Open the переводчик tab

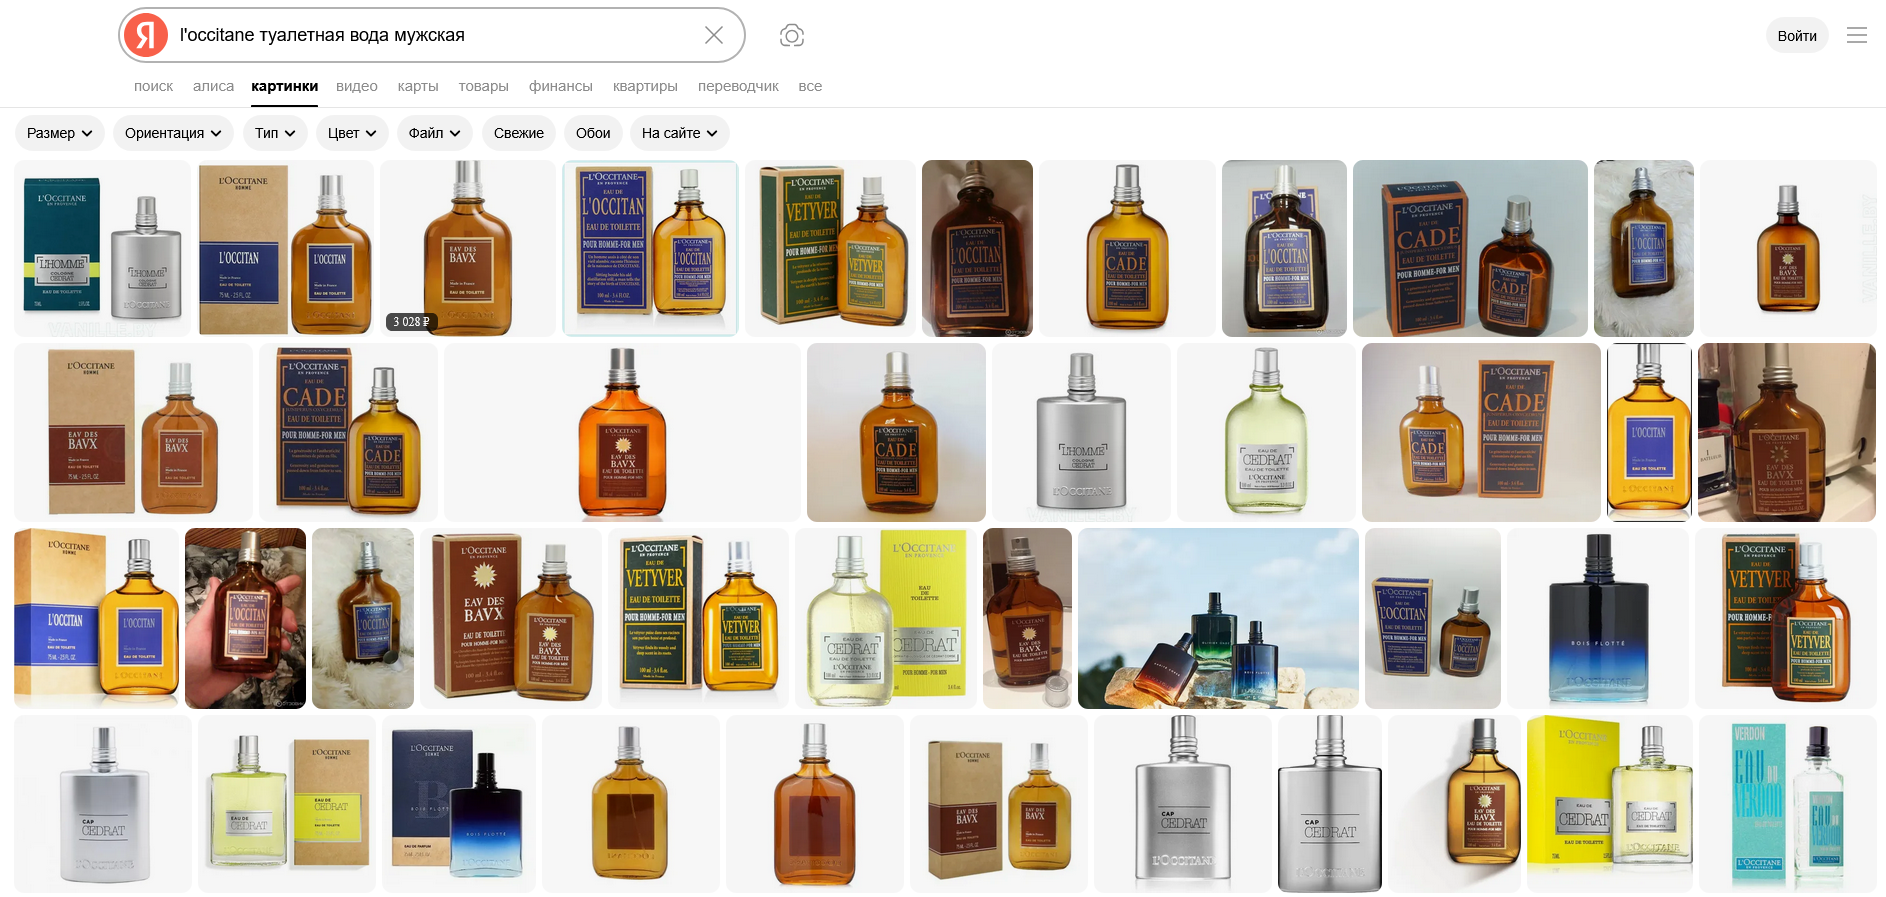pyautogui.click(x=738, y=86)
